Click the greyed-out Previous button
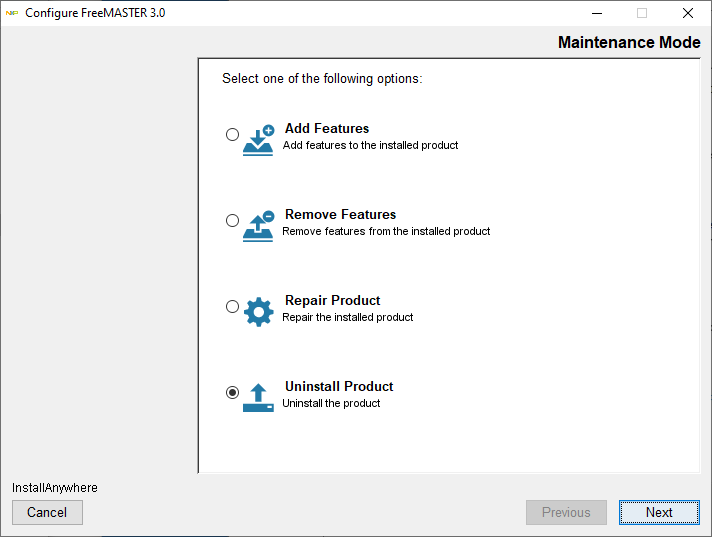Image resolution: width=712 pixels, height=537 pixels. 566,512
